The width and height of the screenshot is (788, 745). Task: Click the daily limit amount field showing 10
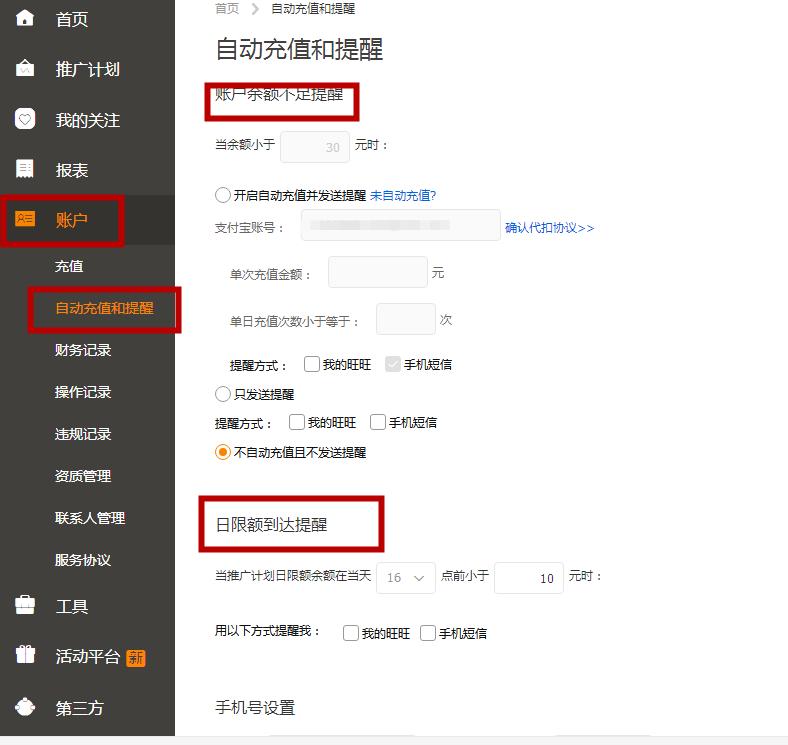click(x=529, y=578)
